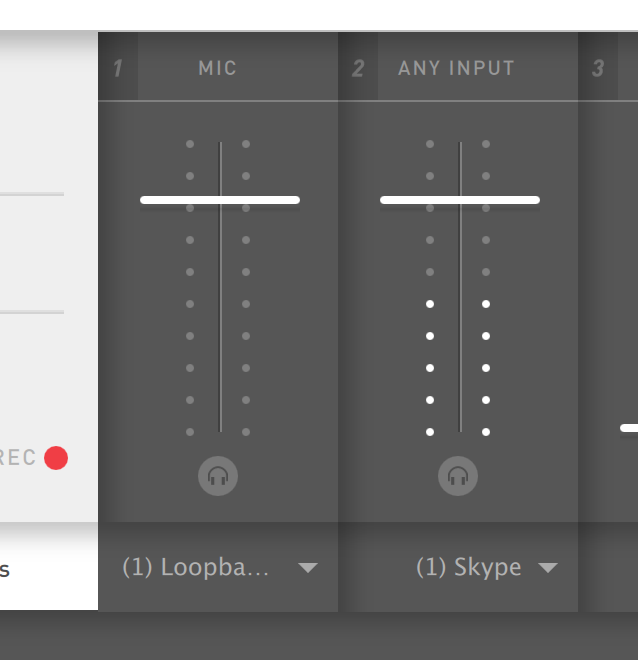Select the MIC channel header label
638x660 pixels.
tap(218, 68)
